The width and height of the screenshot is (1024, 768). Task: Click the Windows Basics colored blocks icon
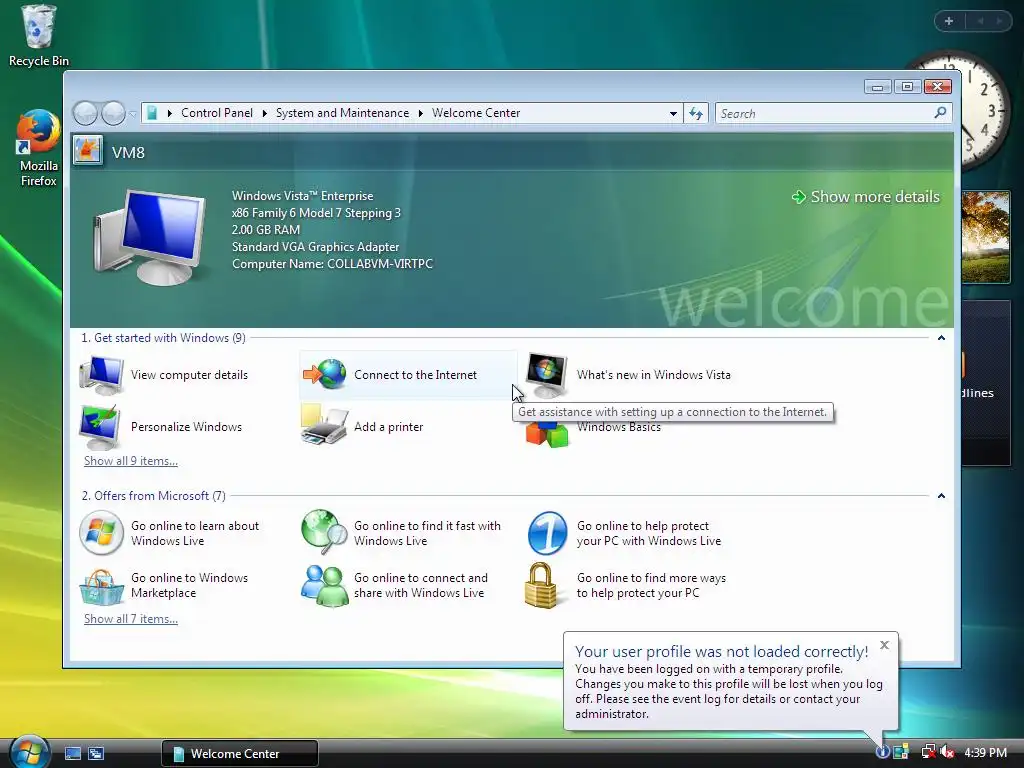pos(547,434)
